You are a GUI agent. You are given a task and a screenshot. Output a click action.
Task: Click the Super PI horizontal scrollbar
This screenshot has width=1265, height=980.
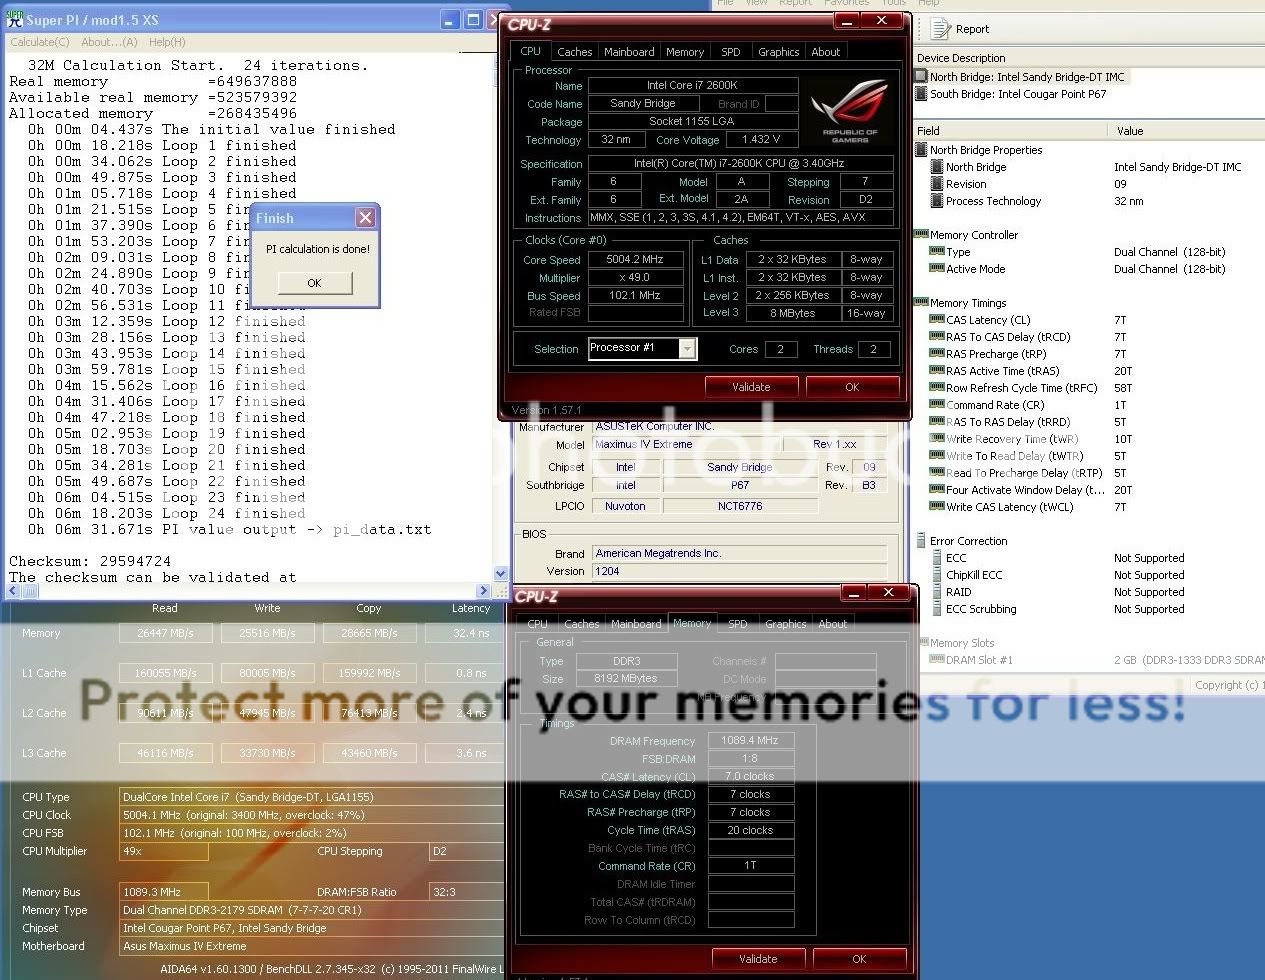250,591
